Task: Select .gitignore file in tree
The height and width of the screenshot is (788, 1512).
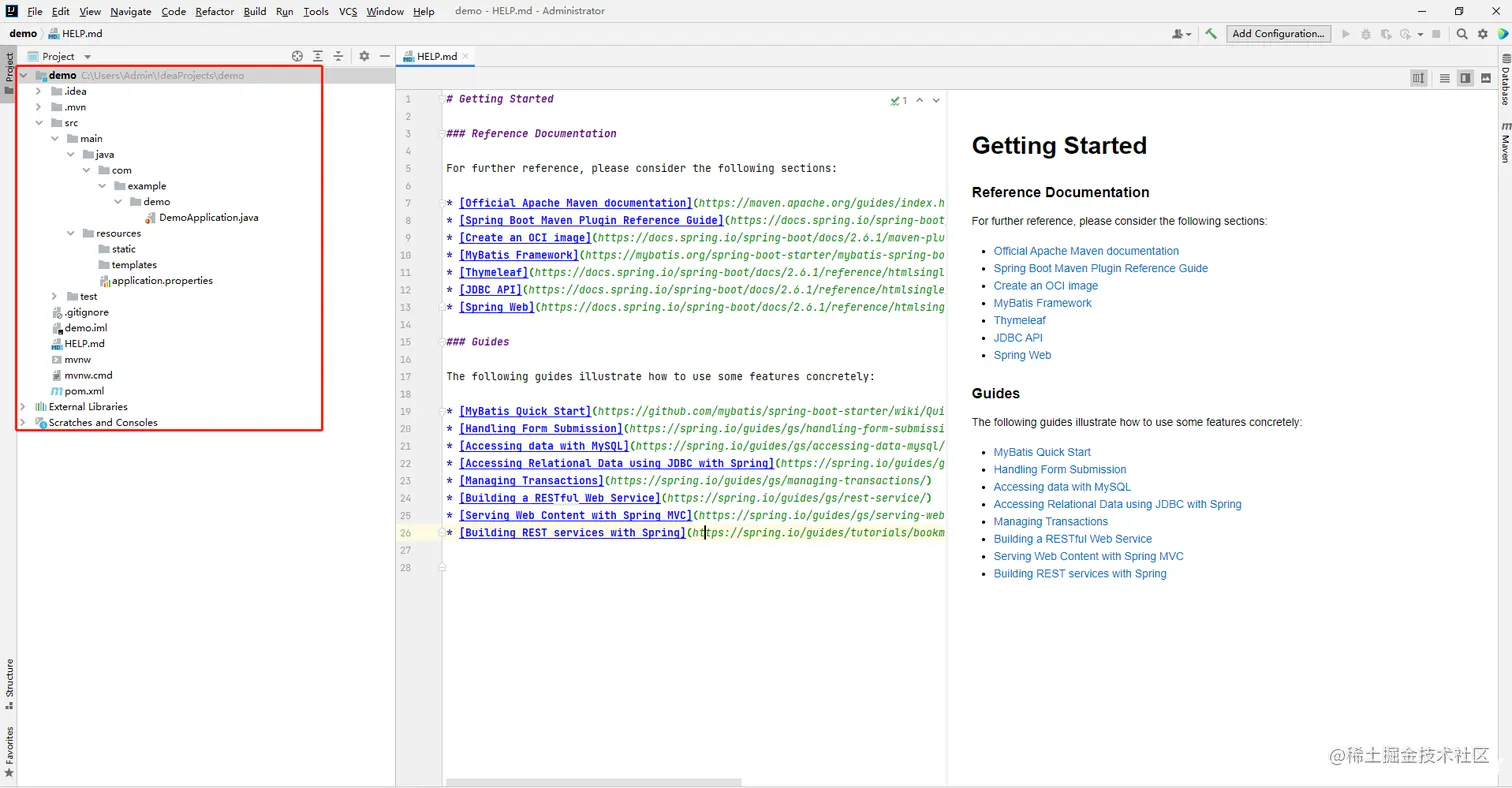Action: [x=79, y=312]
